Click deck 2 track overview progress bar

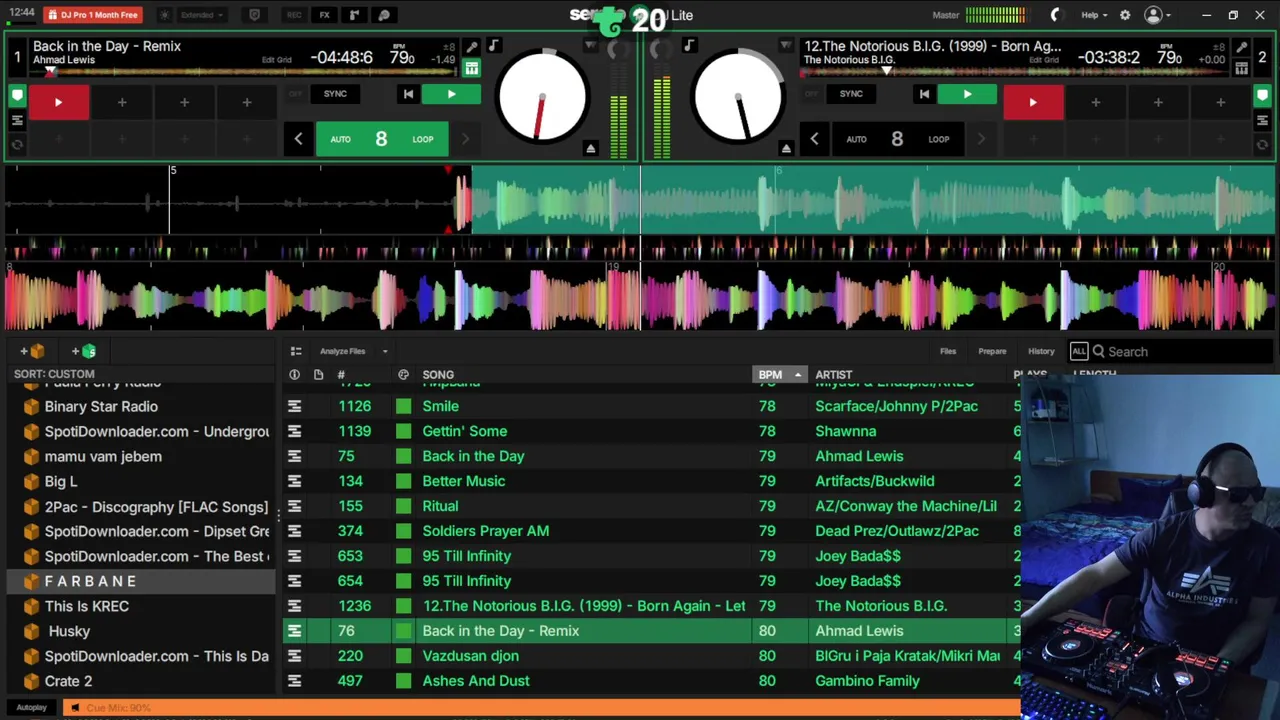pos(1015,73)
